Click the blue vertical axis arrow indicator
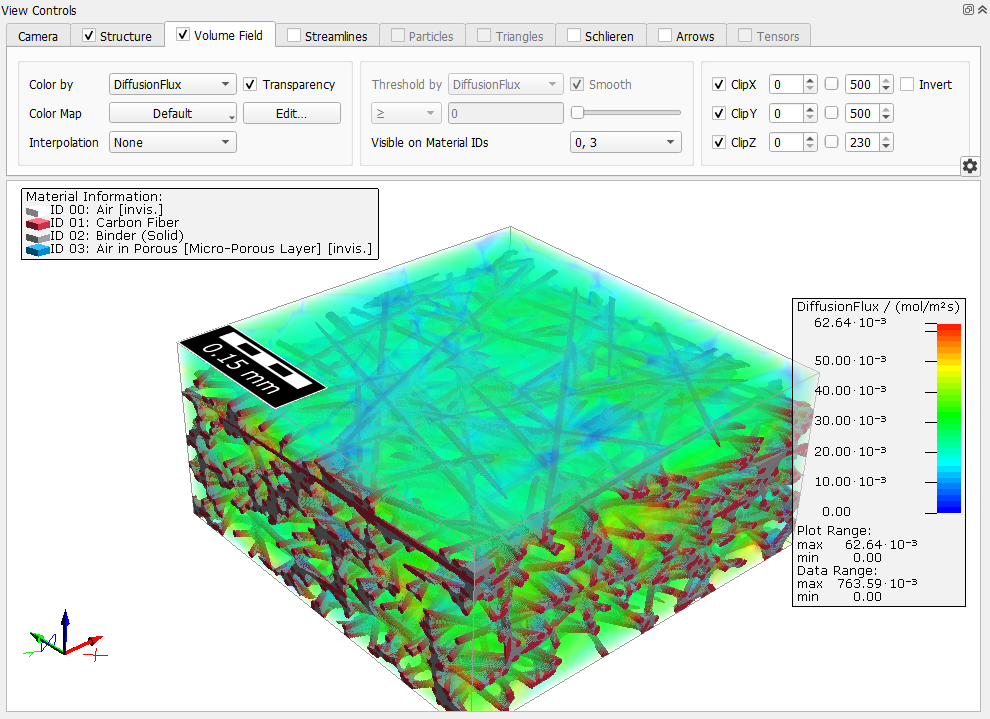990x719 pixels. [64, 622]
